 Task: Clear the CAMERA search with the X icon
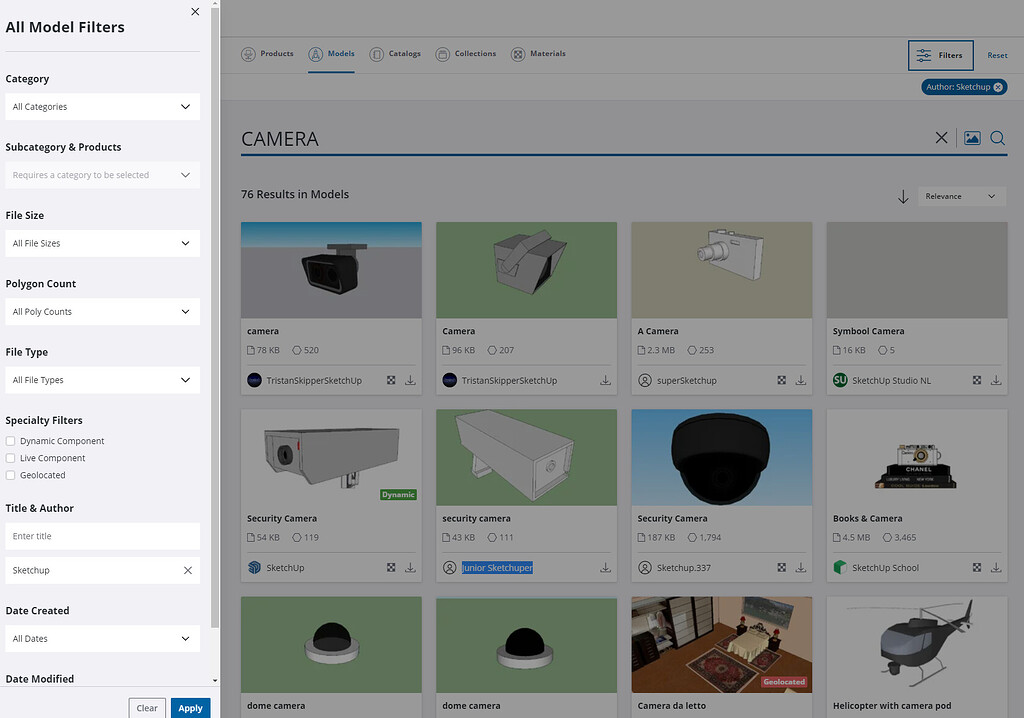[941, 138]
